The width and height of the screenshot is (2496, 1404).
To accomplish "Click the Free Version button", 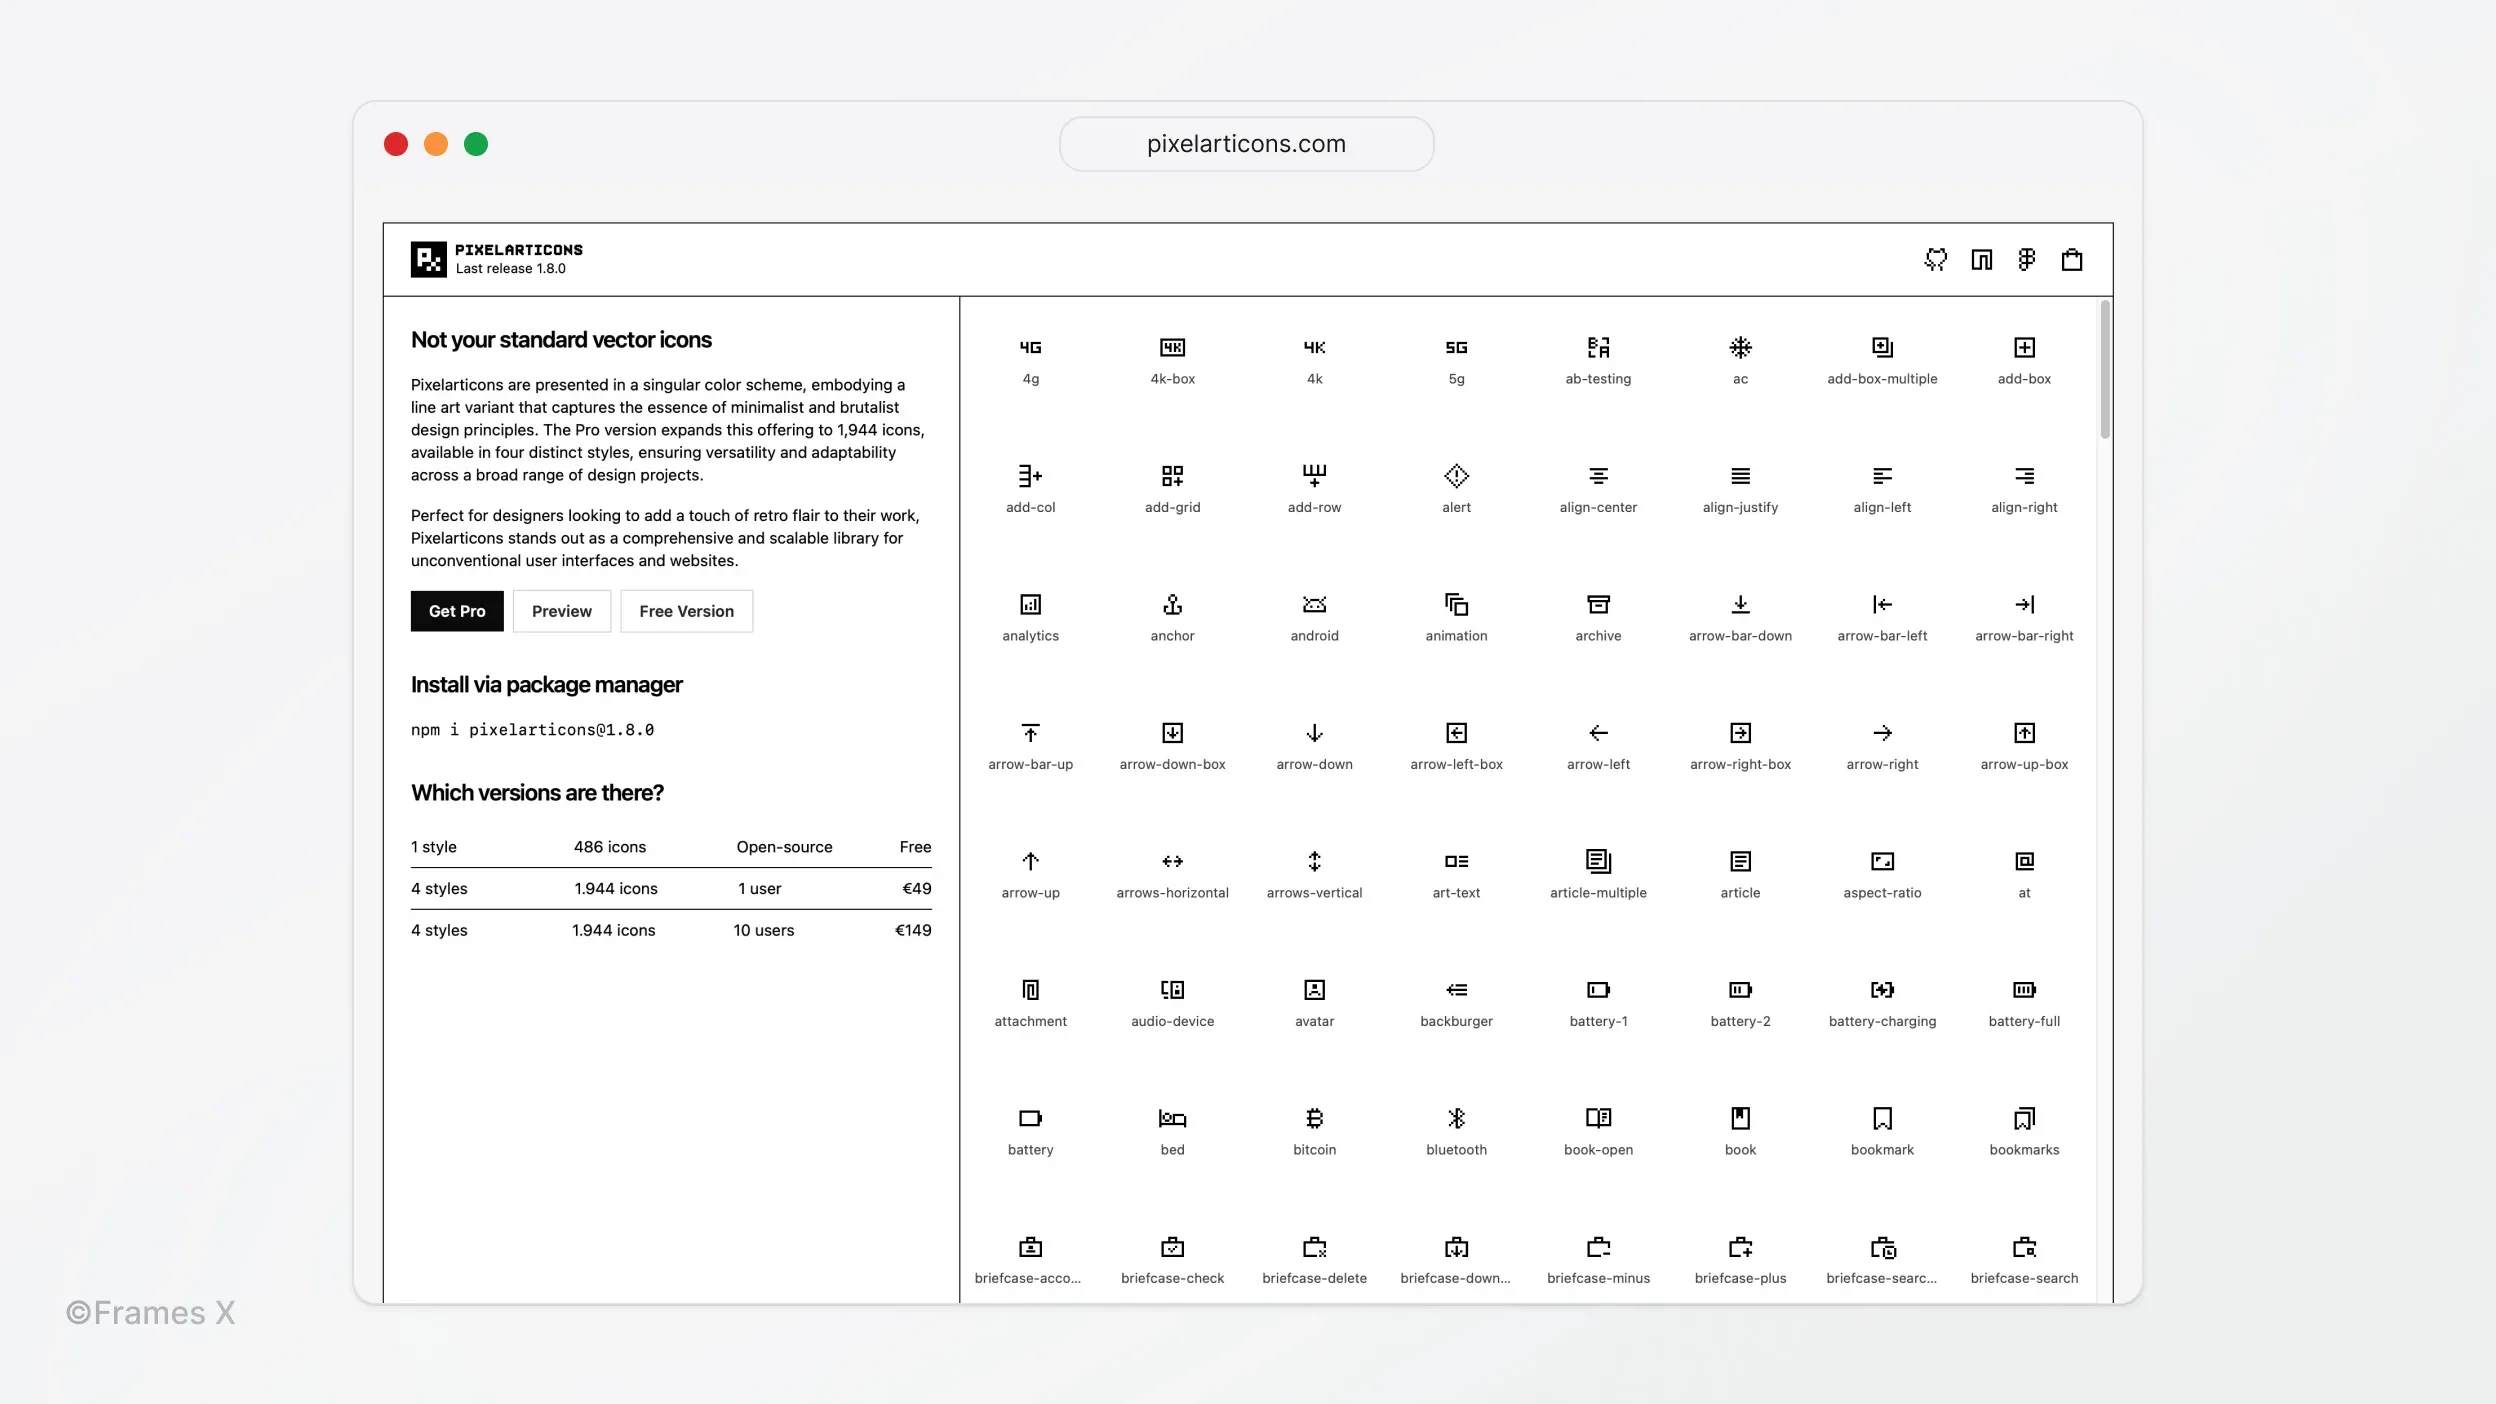I will click(686, 610).
